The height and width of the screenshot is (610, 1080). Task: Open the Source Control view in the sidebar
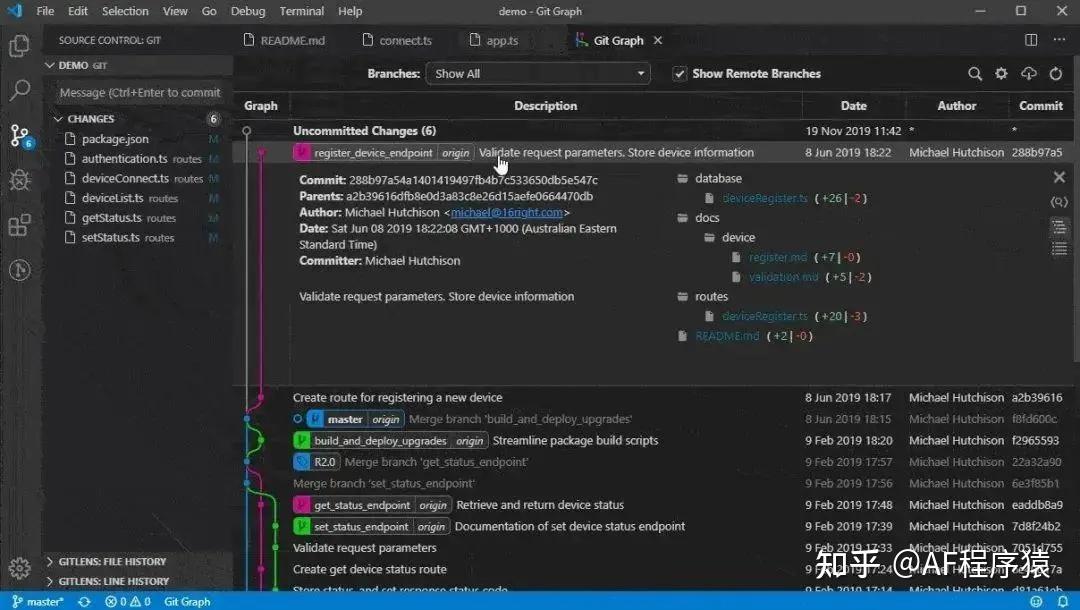pyautogui.click(x=20, y=134)
